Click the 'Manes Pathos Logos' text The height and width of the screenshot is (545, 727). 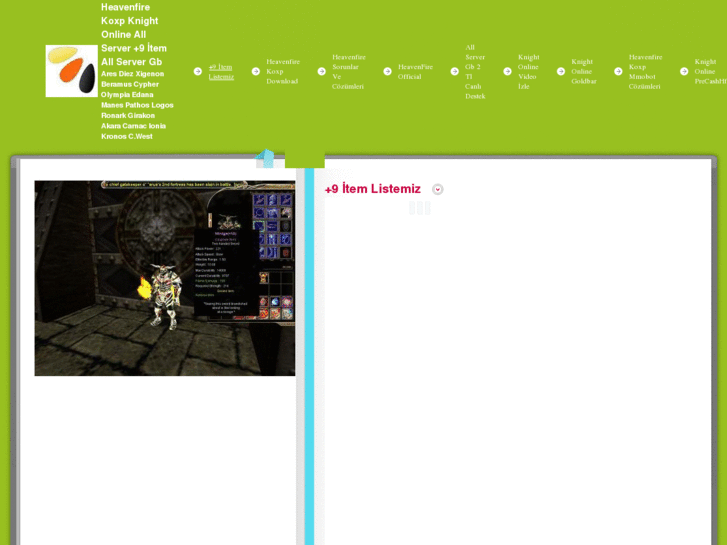tap(137, 105)
